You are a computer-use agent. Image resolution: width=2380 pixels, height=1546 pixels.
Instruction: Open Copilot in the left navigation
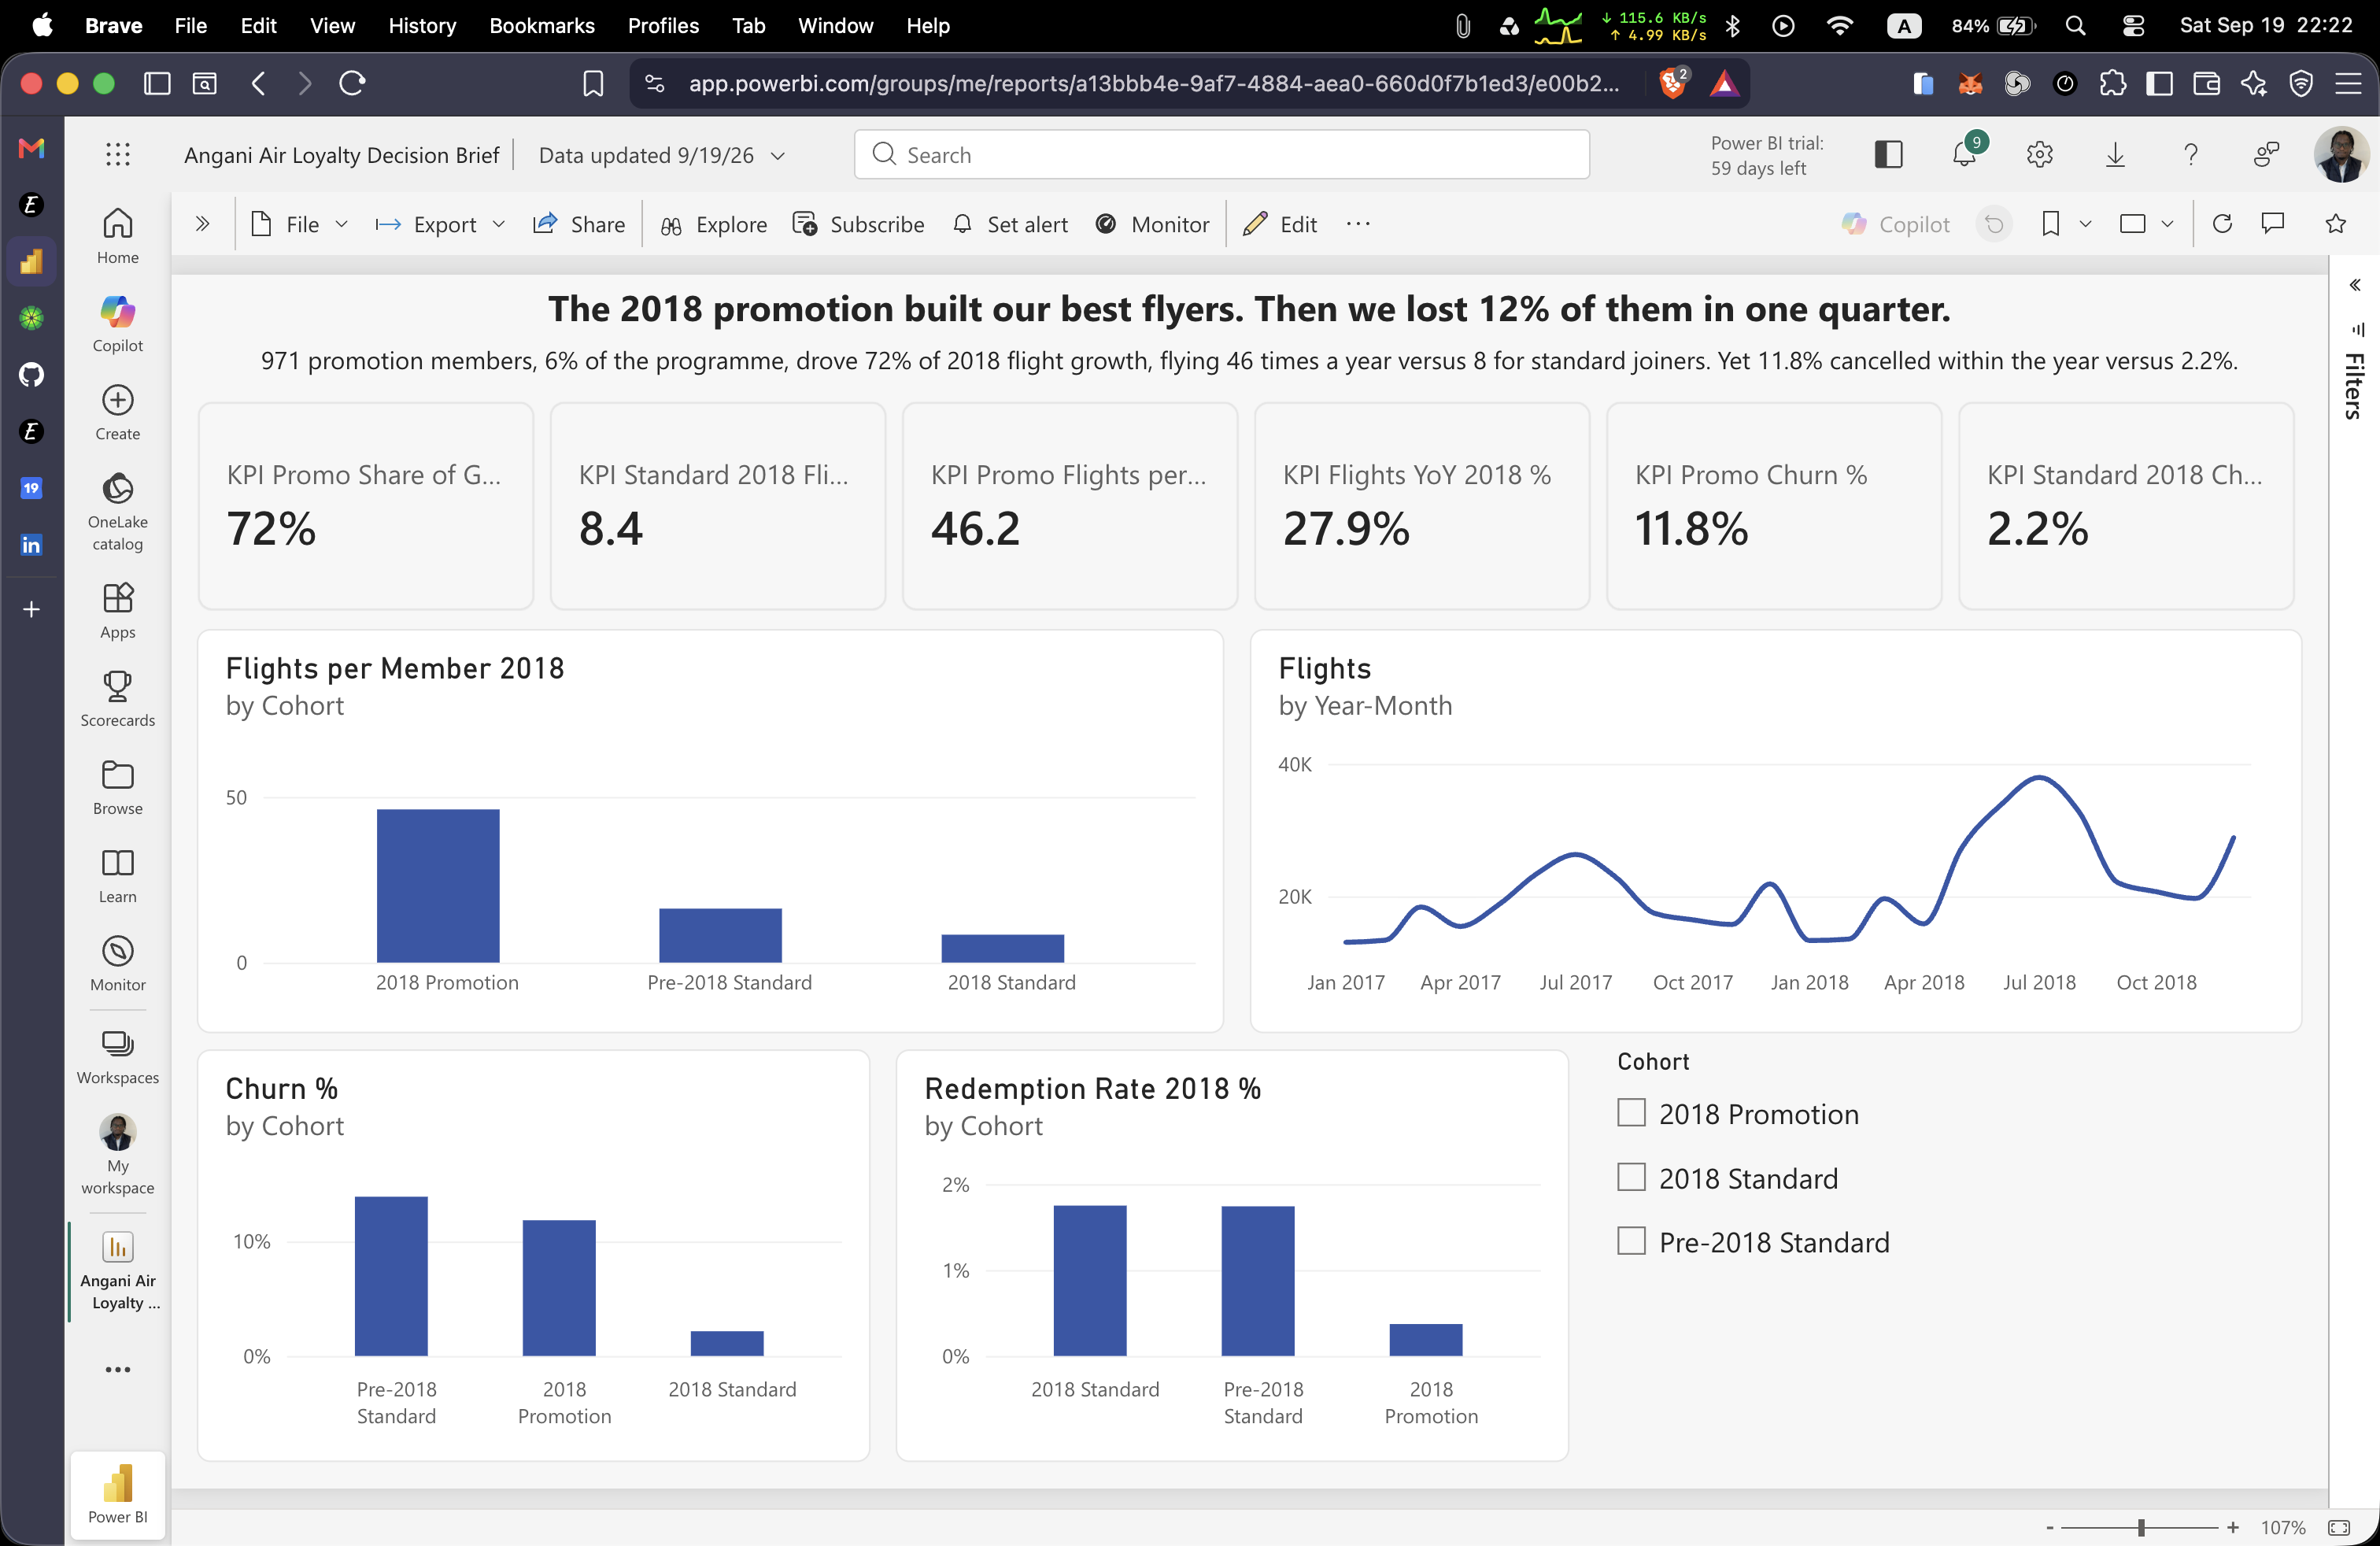point(117,324)
